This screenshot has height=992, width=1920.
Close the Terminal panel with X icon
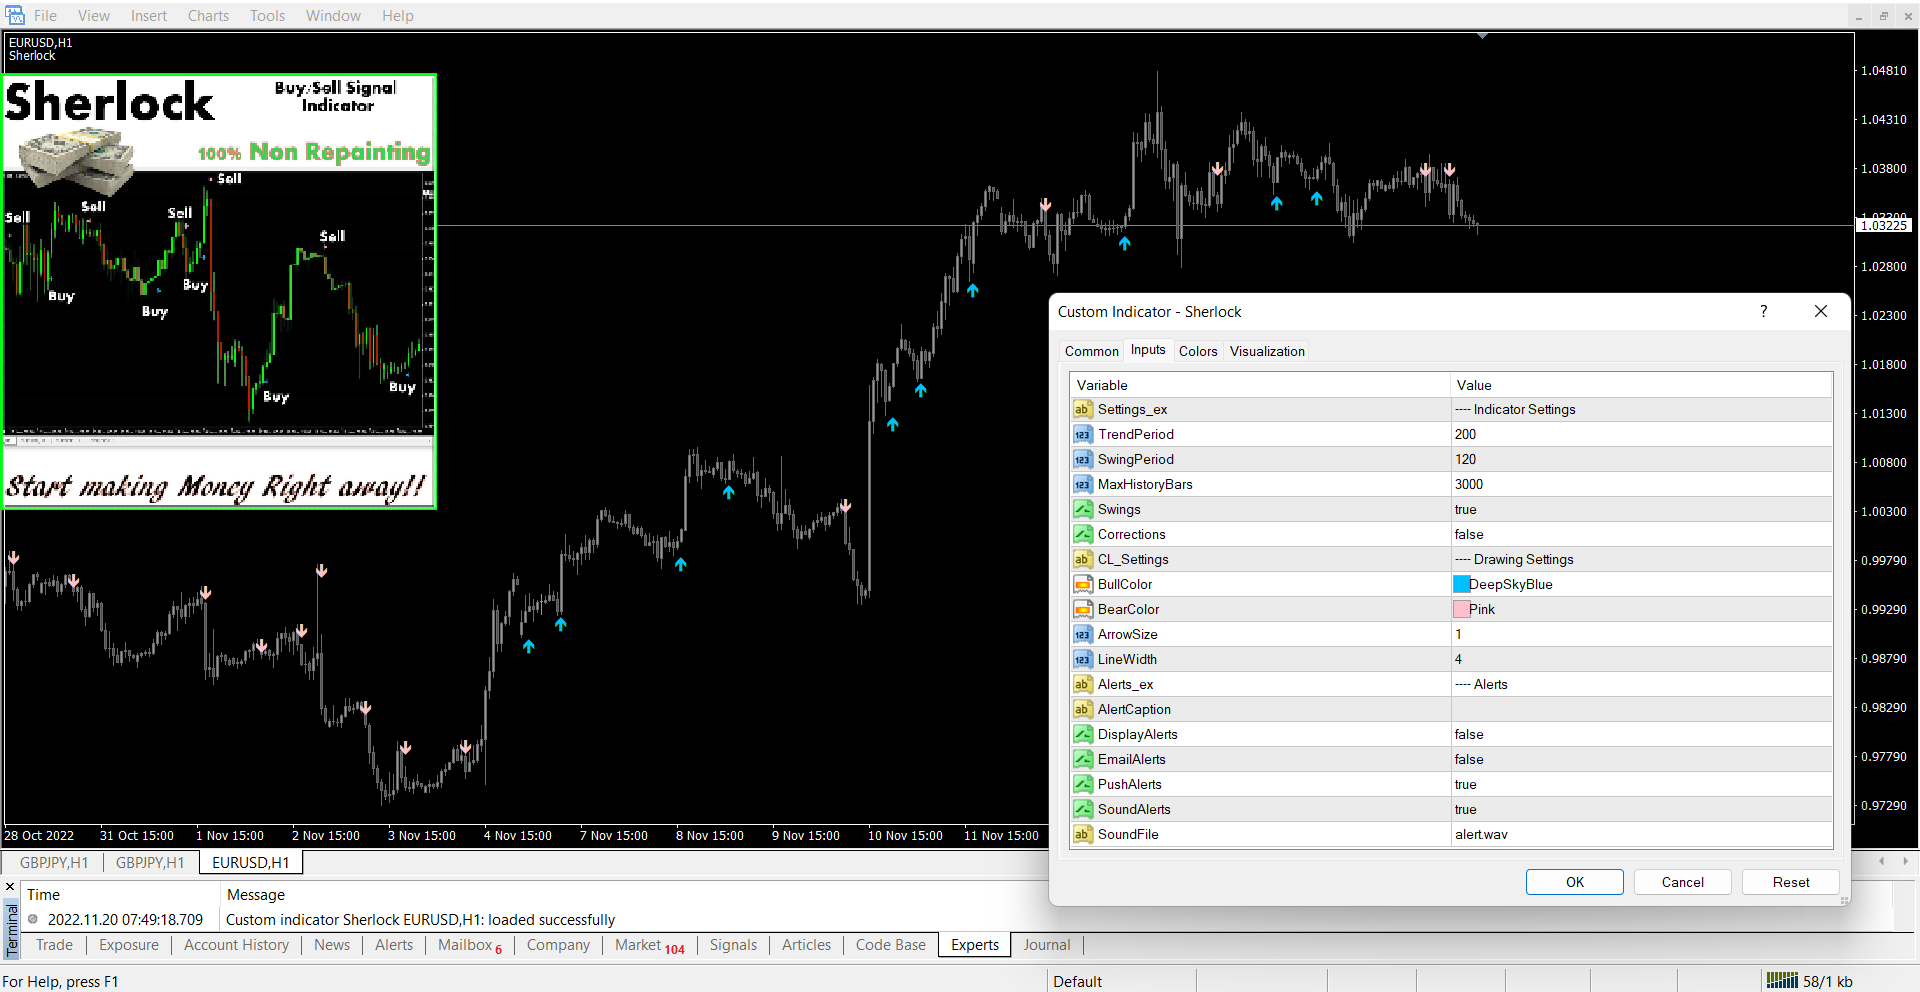point(10,886)
